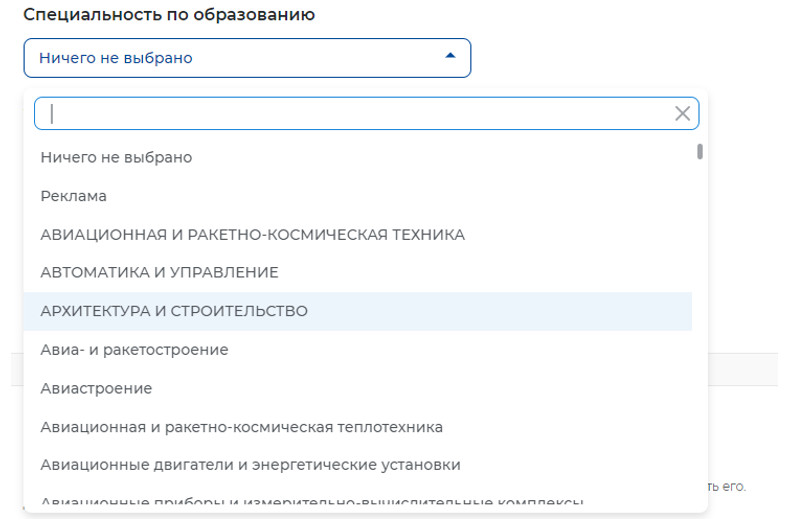Select 'АВИАЦИОННАЯ И РАКЕТНО-КОСМИЧЕСКАЯ ТЕХНИКА' option
The height and width of the screenshot is (526, 786).
(x=252, y=235)
